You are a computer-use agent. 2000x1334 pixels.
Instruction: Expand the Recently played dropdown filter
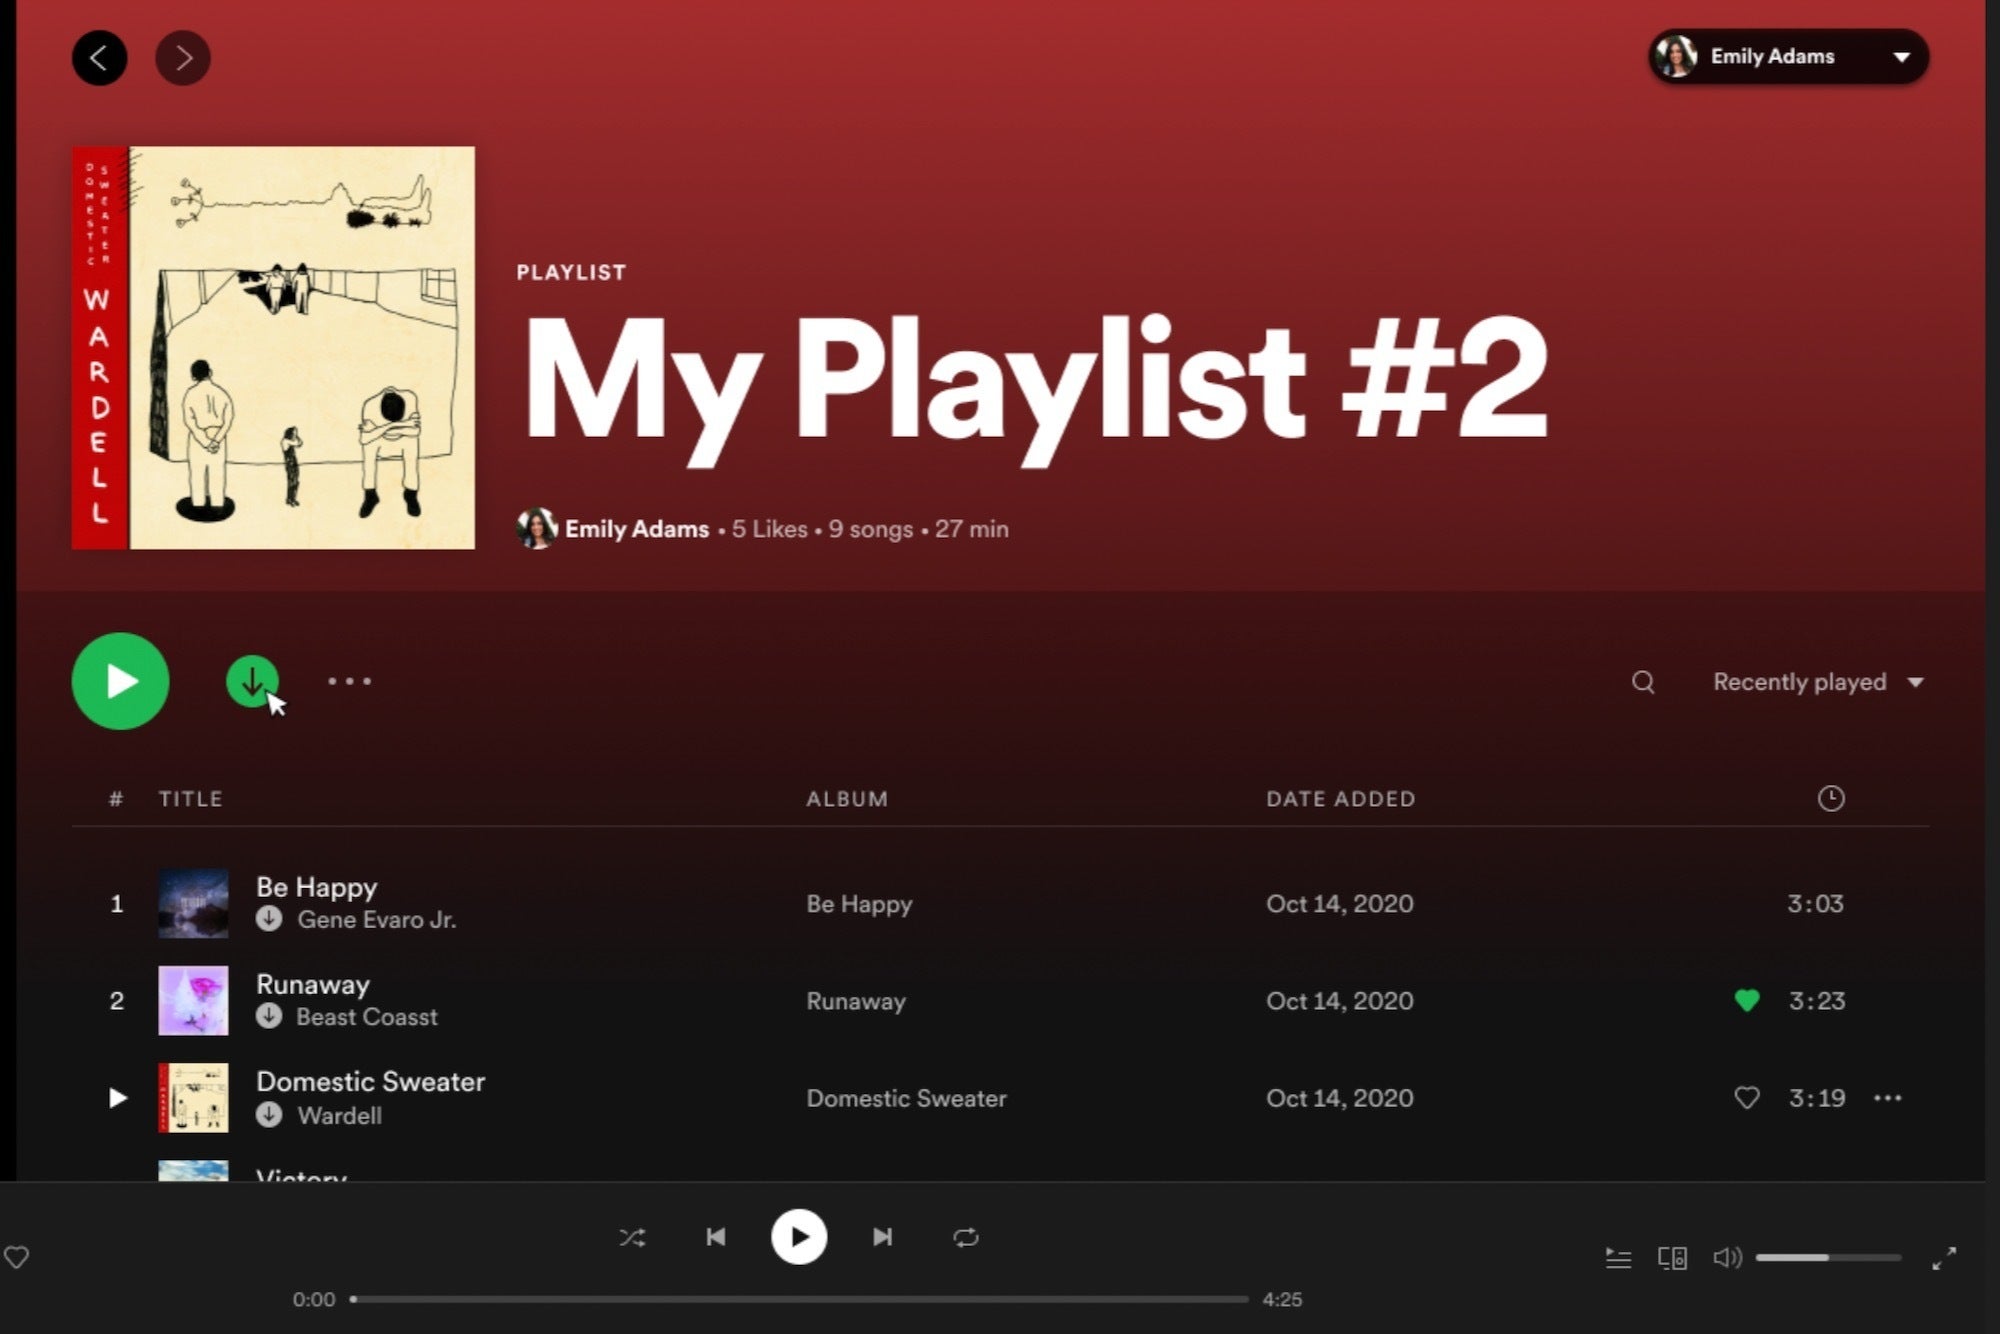(1814, 682)
